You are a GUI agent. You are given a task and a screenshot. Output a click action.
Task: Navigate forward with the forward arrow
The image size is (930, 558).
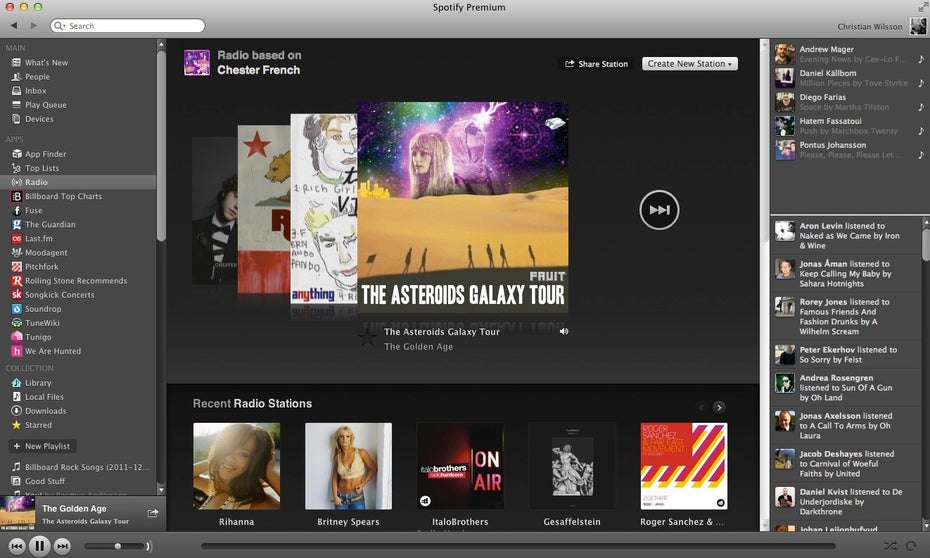tap(34, 25)
